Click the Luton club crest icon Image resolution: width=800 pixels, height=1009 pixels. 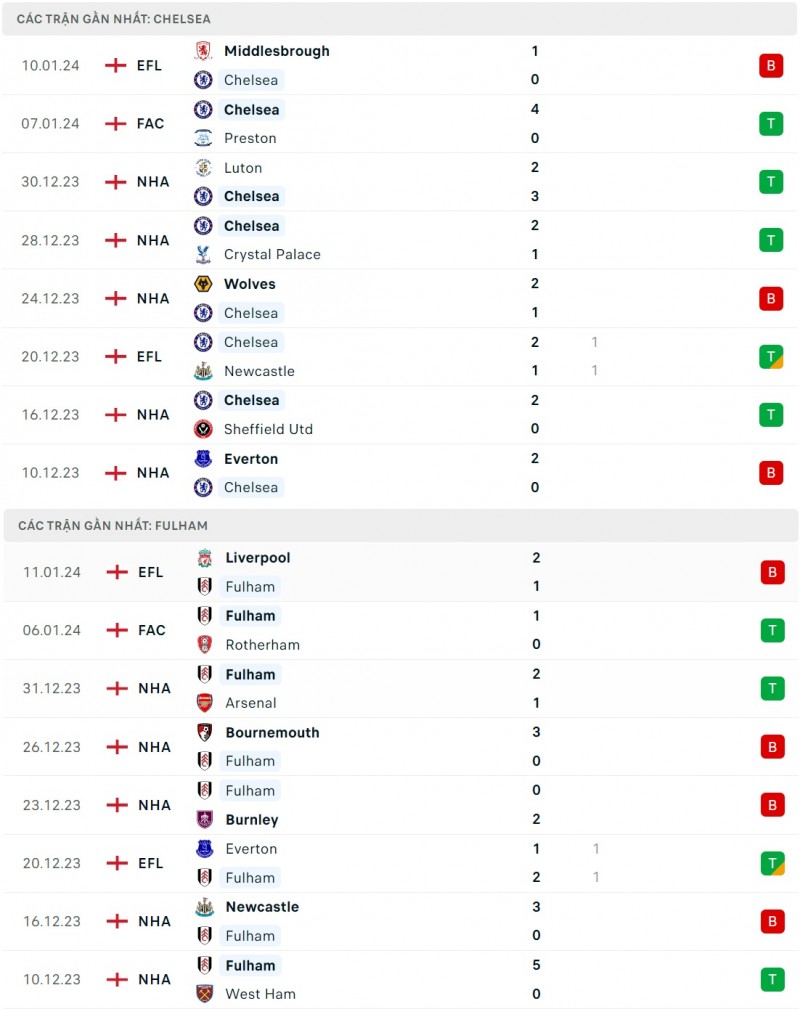(x=203, y=168)
